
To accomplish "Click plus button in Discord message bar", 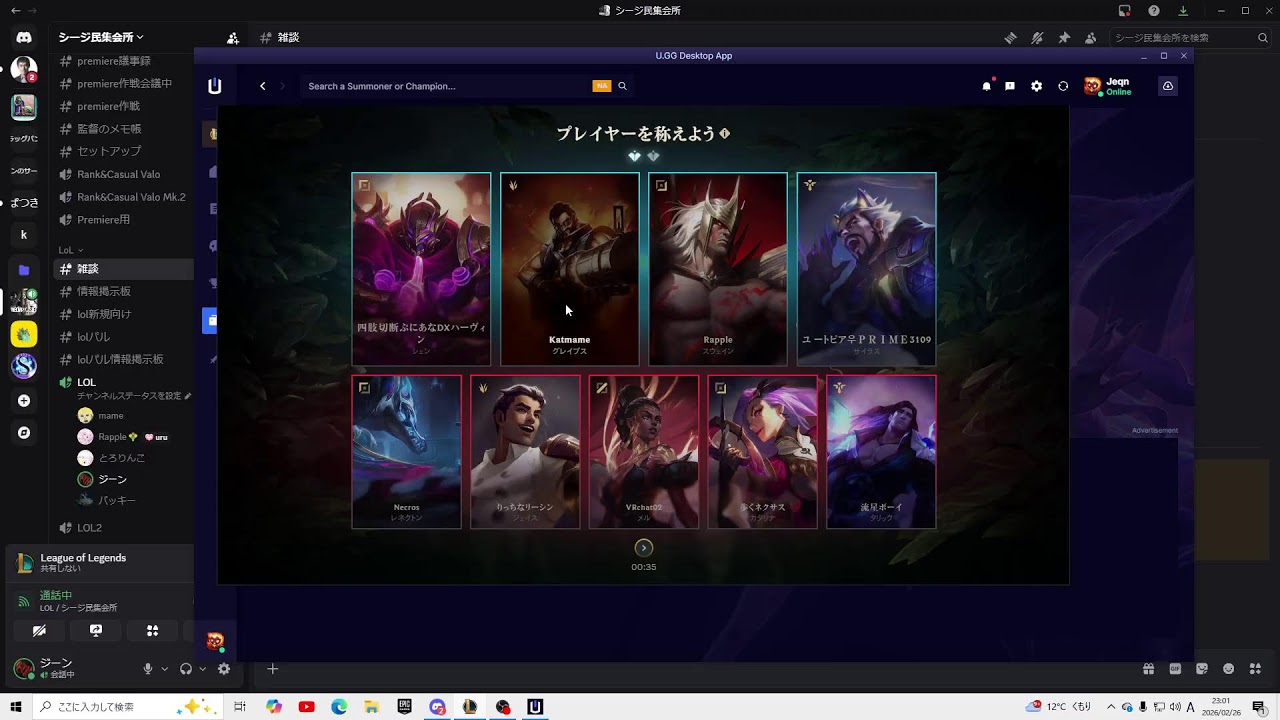I will tap(272, 669).
